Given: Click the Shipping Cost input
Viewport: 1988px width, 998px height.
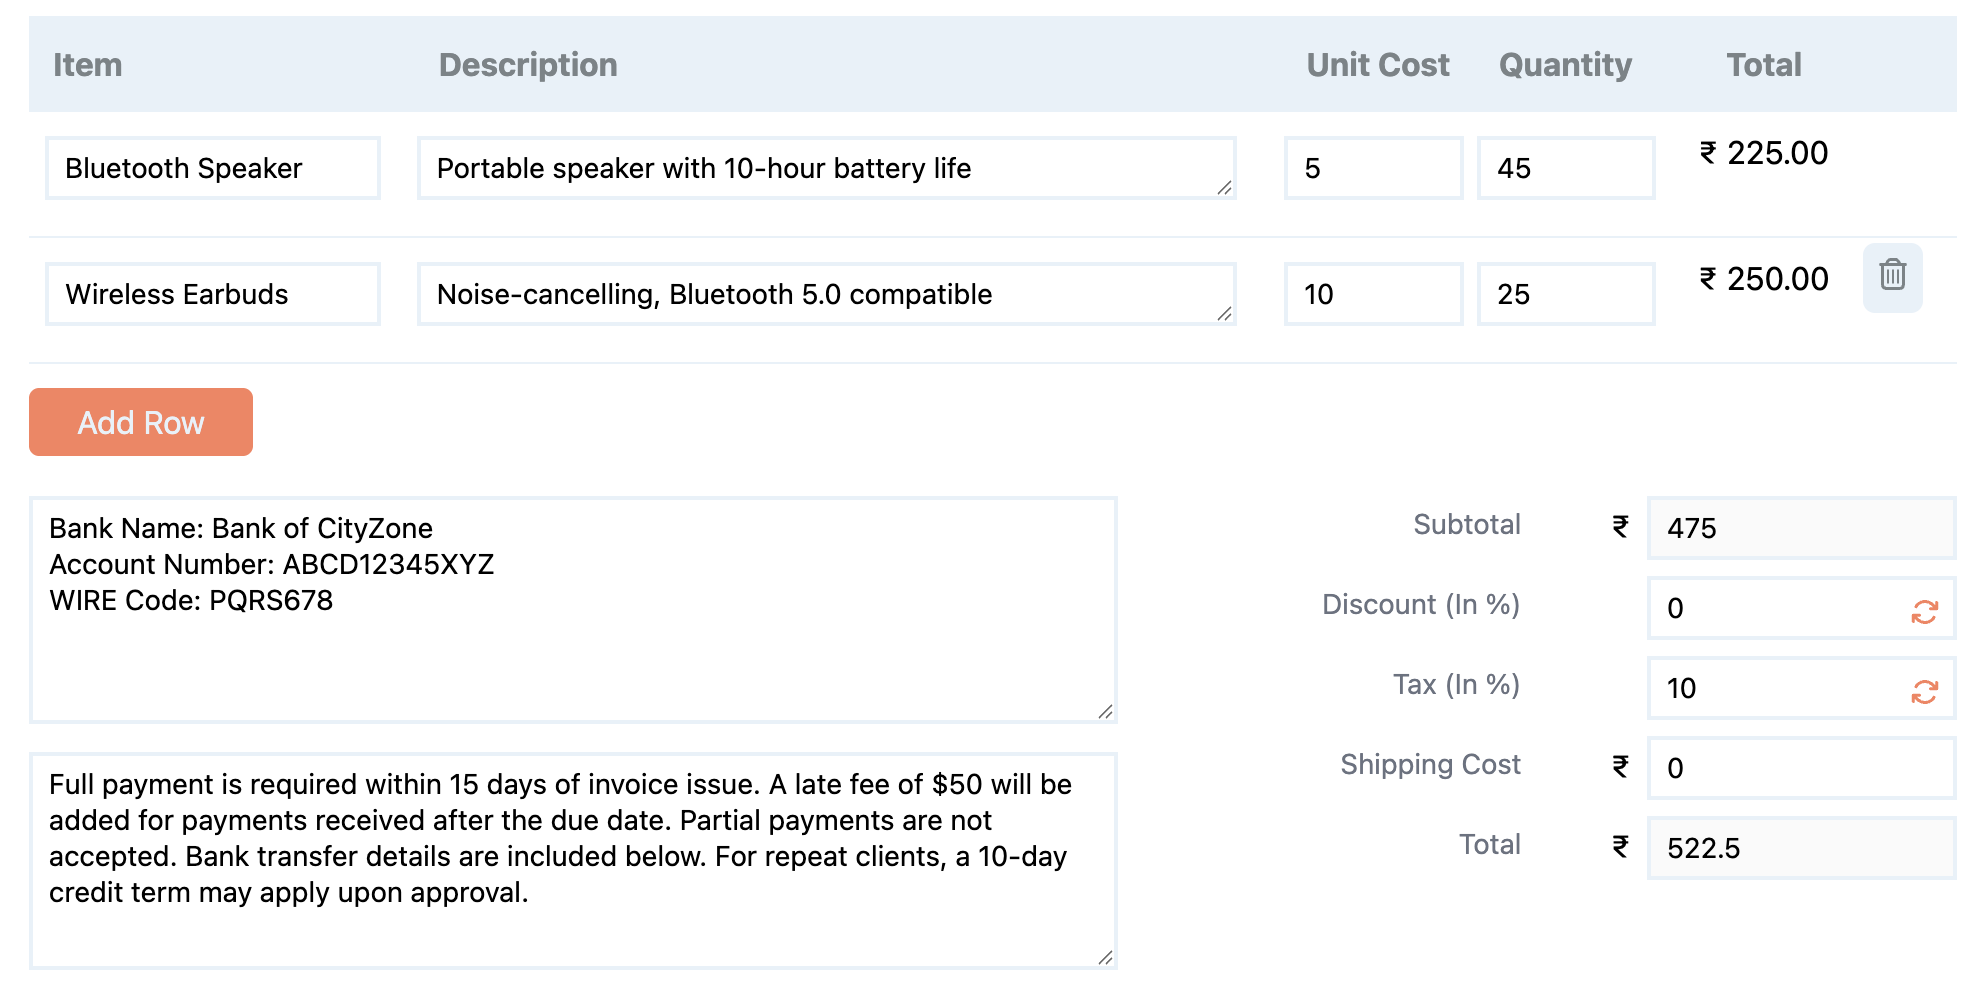Looking at the screenshot, I should click(x=1800, y=768).
